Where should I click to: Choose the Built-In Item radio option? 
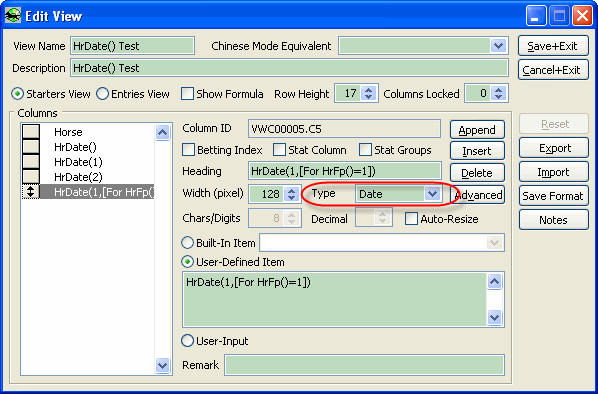click(x=187, y=243)
